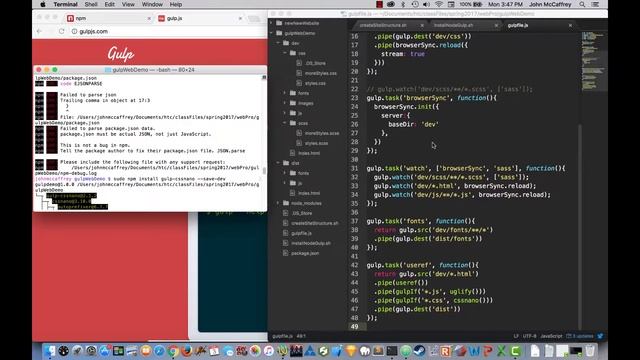The width and height of the screenshot is (640, 360).
Task: Open the View menu
Action: [x=128, y=4]
